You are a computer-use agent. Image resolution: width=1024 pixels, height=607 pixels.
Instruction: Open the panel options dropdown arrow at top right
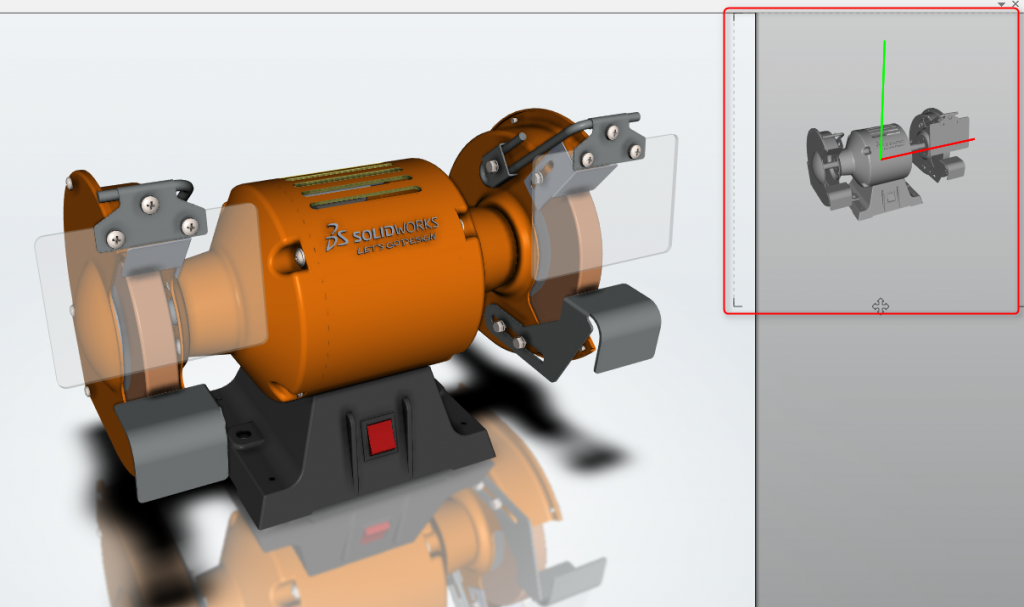(x=1000, y=5)
